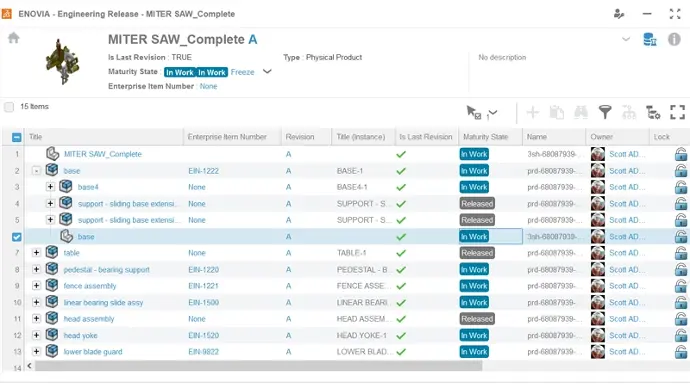Click lock icon for fence assembly row
Image resolution: width=690 pixels, height=388 pixels.
pyautogui.click(x=680, y=286)
